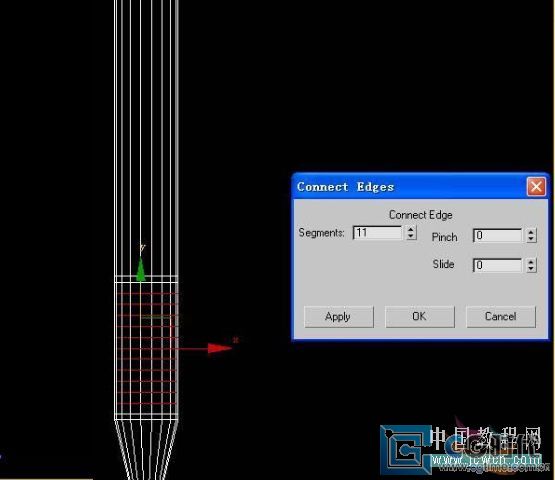Click the Connect Edge heading text
The height and width of the screenshot is (480, 555).
[420, 215]
